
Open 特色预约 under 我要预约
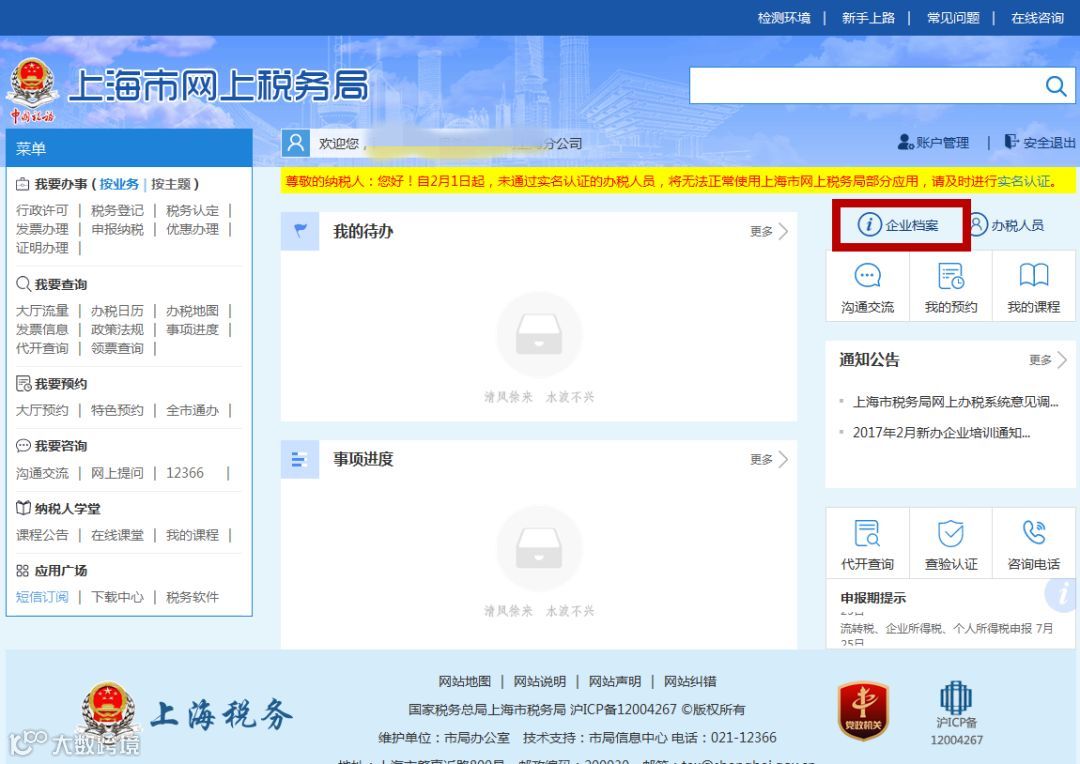117,411
